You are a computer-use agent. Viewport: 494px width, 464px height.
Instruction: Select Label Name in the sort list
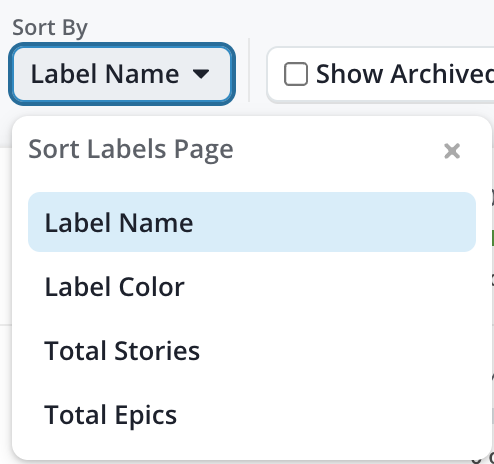point(252,222)
